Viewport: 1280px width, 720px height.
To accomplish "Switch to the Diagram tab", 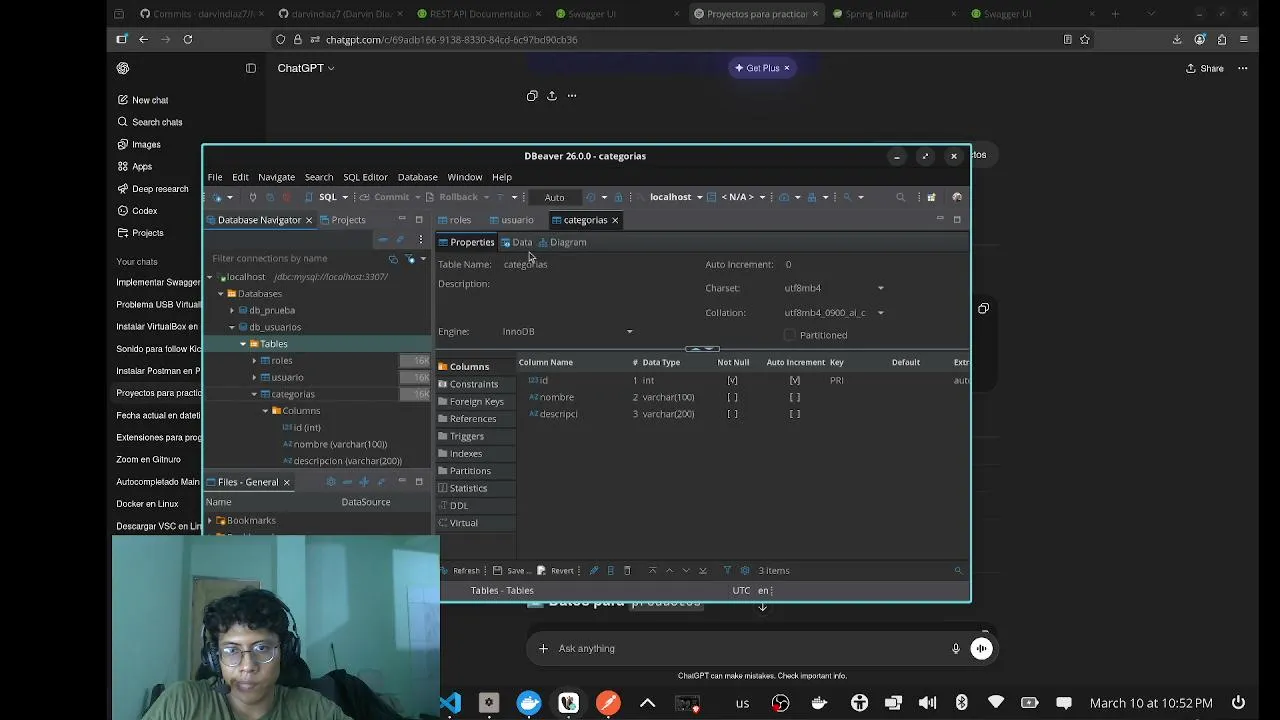I will (563, 242).
